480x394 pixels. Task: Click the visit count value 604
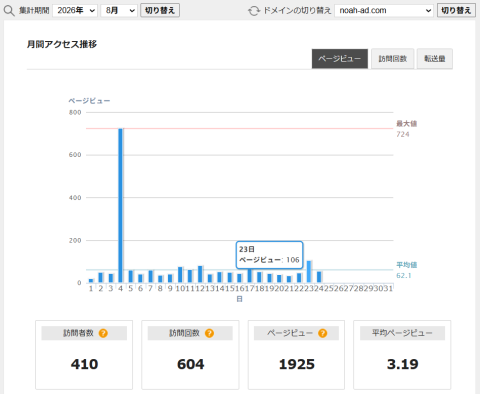coord(190,364)
